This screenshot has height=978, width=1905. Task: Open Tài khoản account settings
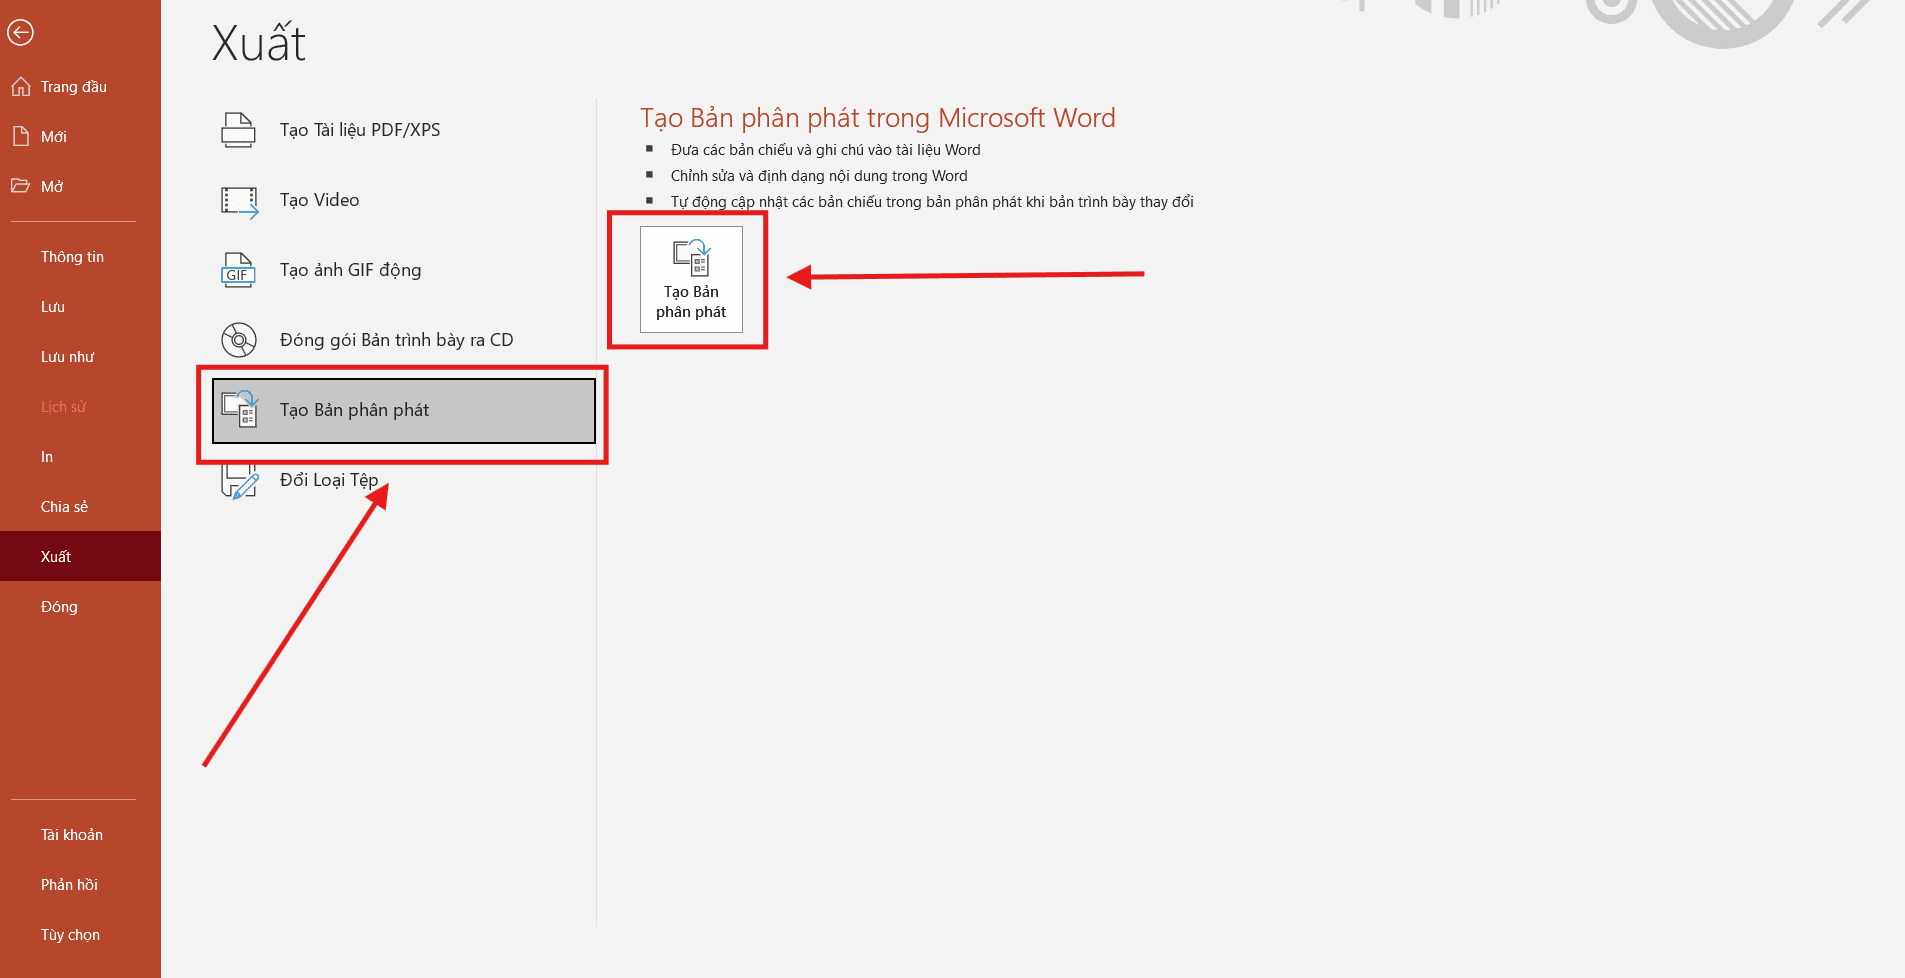tap(71, 835)
